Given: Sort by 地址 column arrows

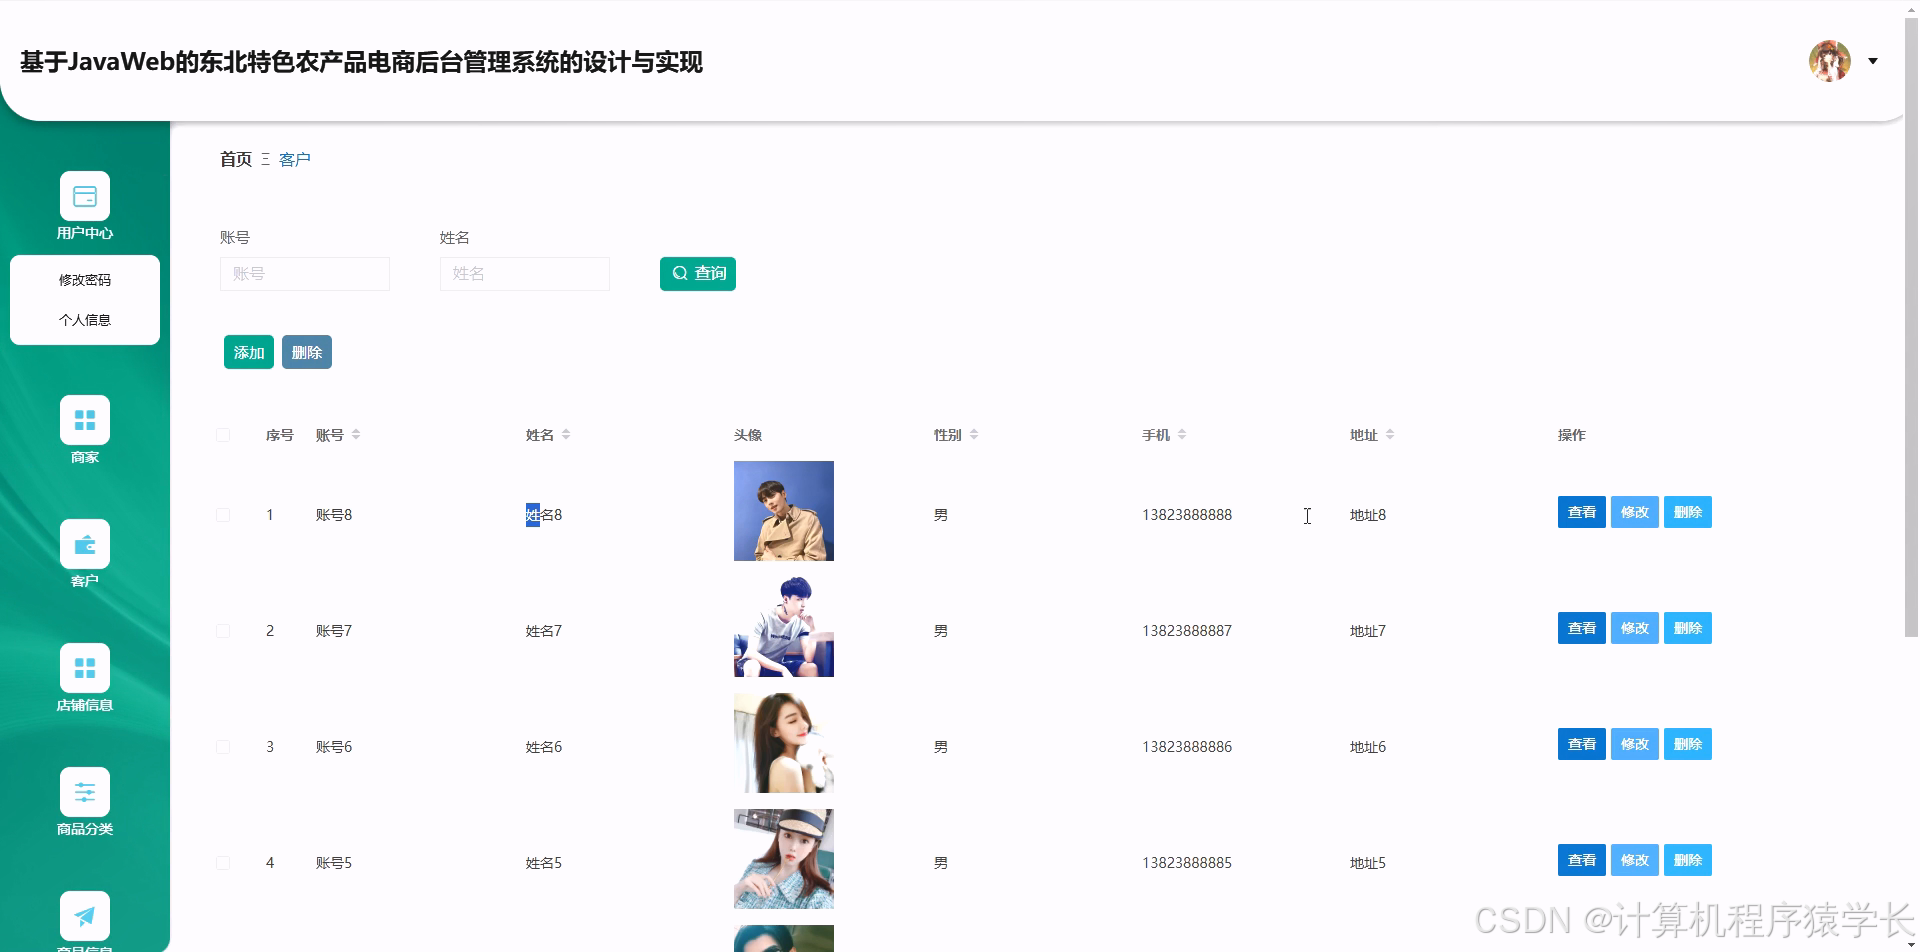Looking at the screenshot, I should coord(1390,435).
